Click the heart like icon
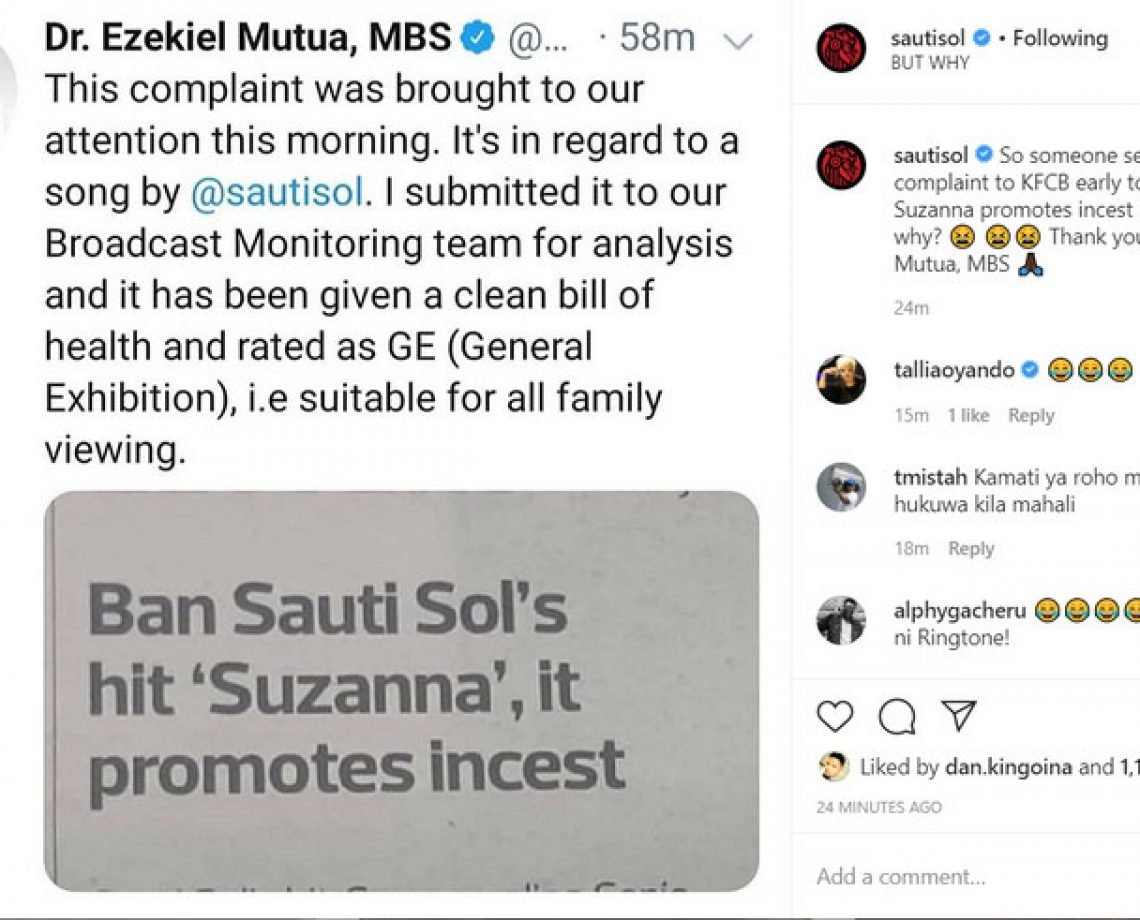Screen dimensions: 1140x920 click(836, 717)
